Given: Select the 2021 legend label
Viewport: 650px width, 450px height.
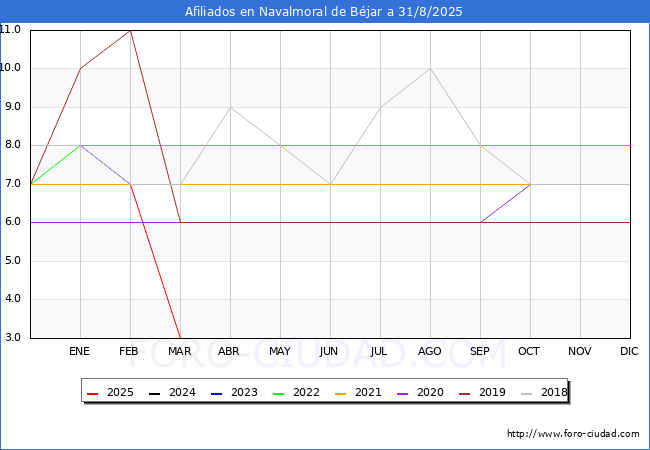Looking at the screenshot, I should tap(368, 392).
